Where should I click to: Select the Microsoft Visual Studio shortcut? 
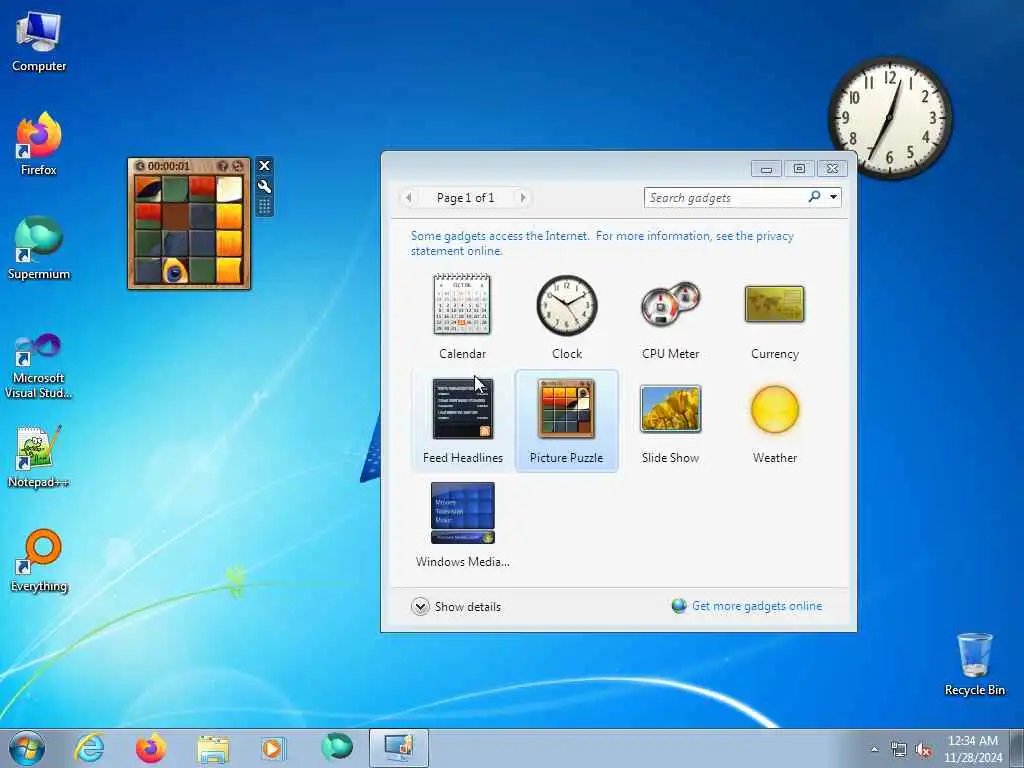[39, 366]
